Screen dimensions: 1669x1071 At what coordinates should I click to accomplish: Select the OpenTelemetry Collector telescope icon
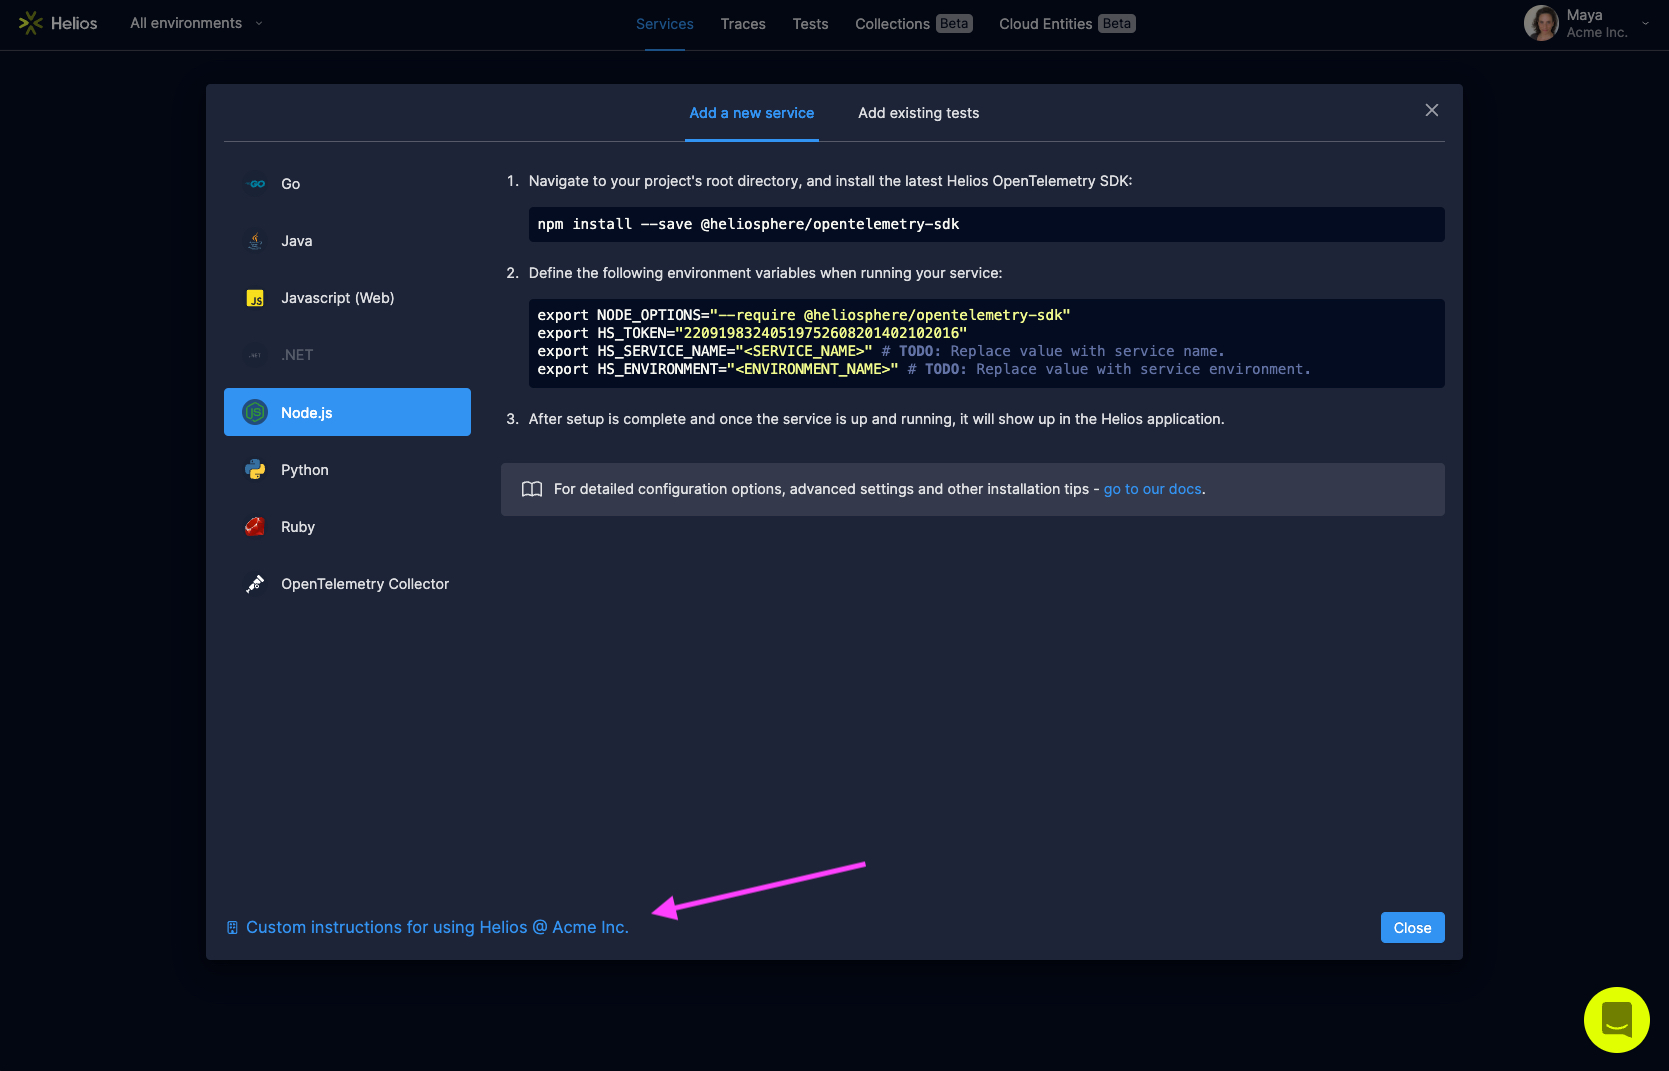pos(256,584)
